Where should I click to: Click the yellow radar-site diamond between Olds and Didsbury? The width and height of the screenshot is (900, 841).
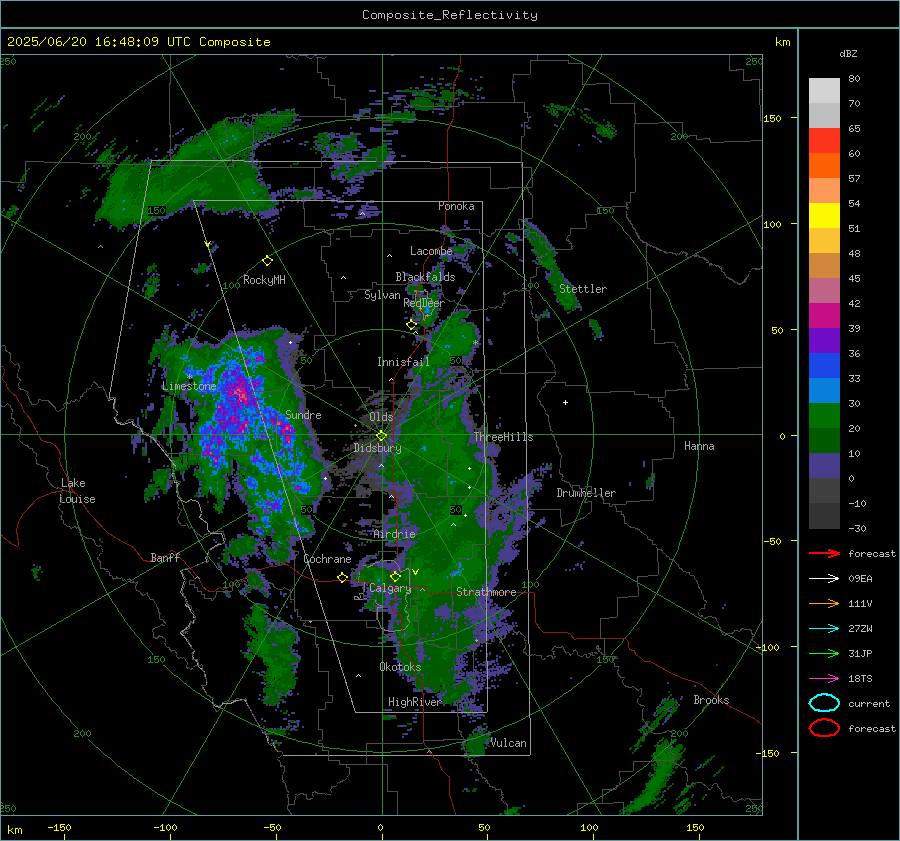pos(381,436)
